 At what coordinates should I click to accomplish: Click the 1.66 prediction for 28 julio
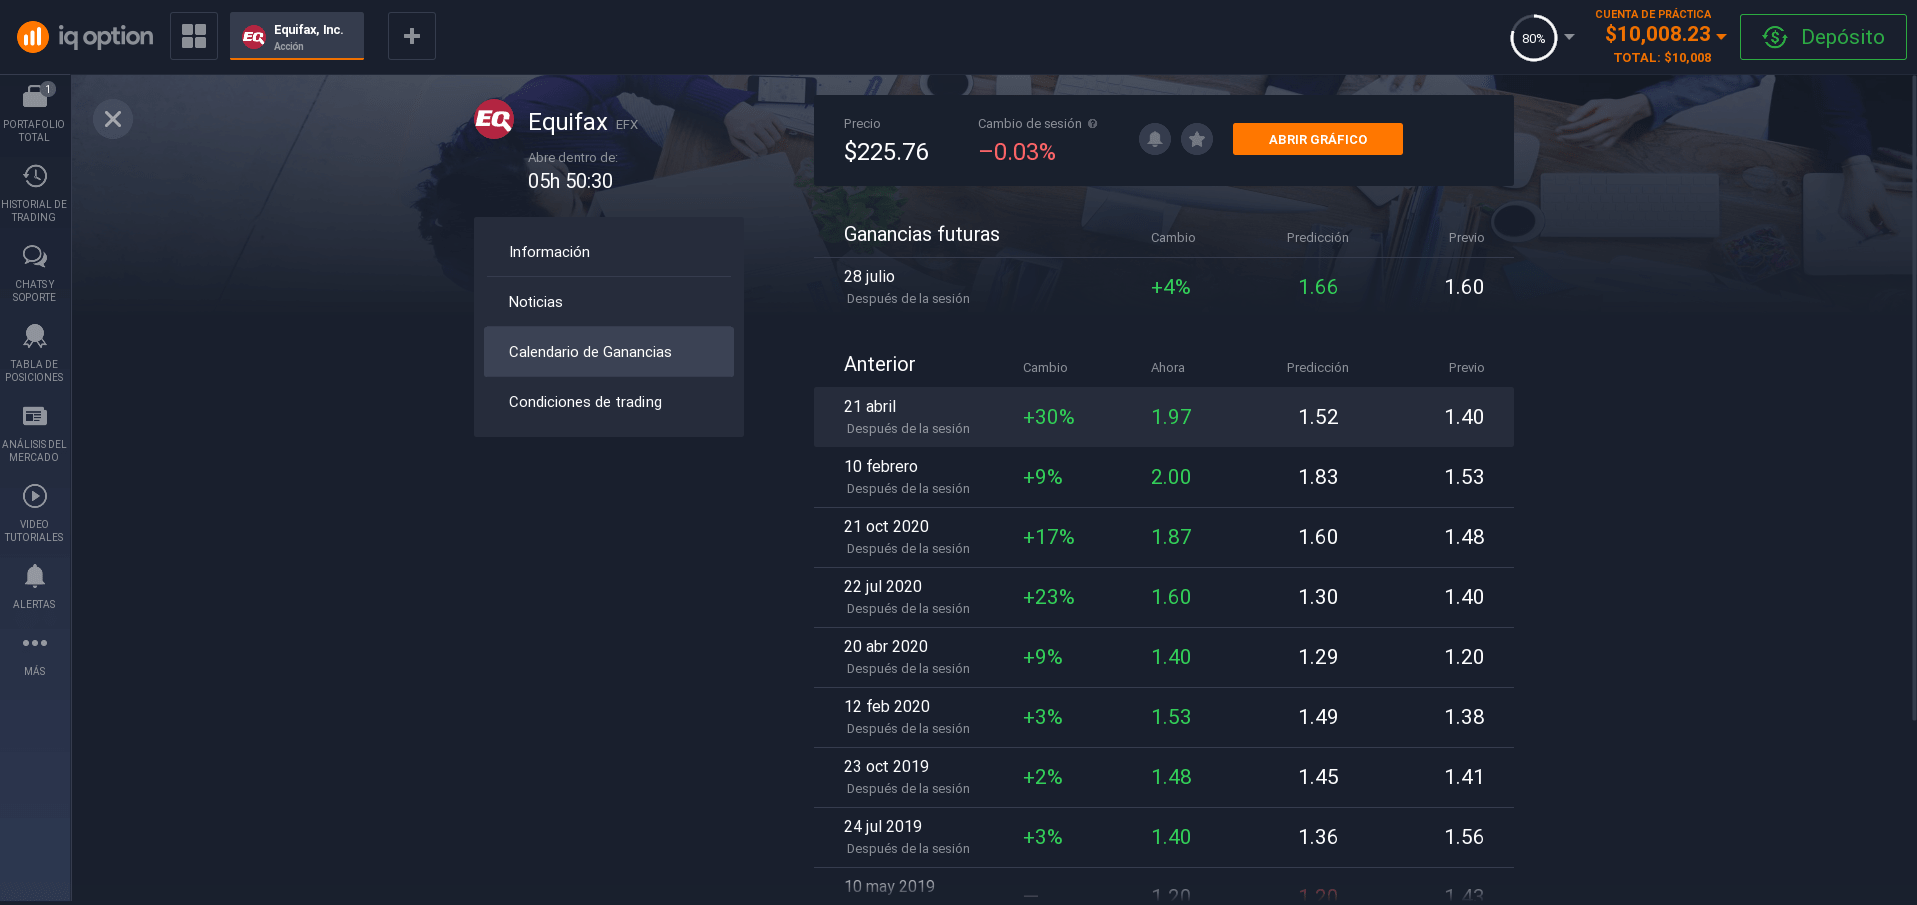(x=1318, y=287)
